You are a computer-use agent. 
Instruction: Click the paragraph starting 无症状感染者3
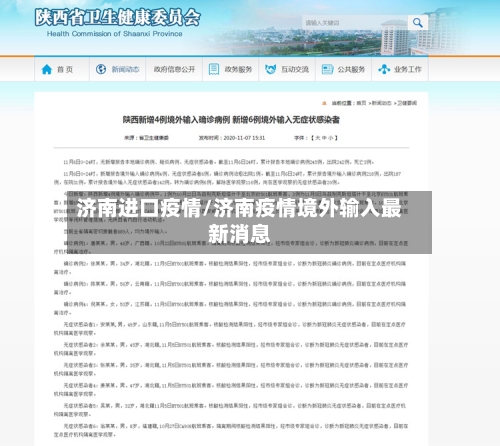pos(231,369)
